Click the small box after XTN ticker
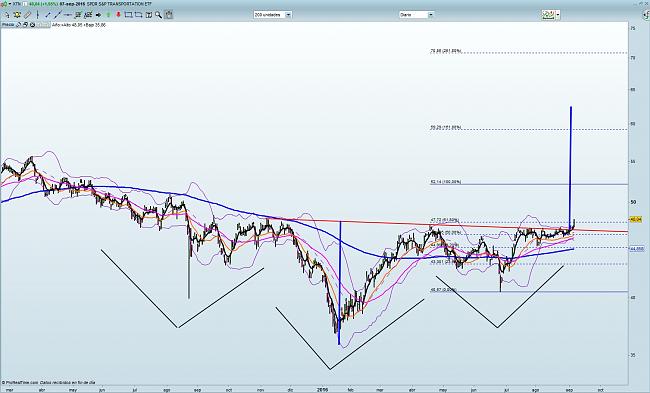The height and width of the screenshot is (393, 650). (25, 4)
